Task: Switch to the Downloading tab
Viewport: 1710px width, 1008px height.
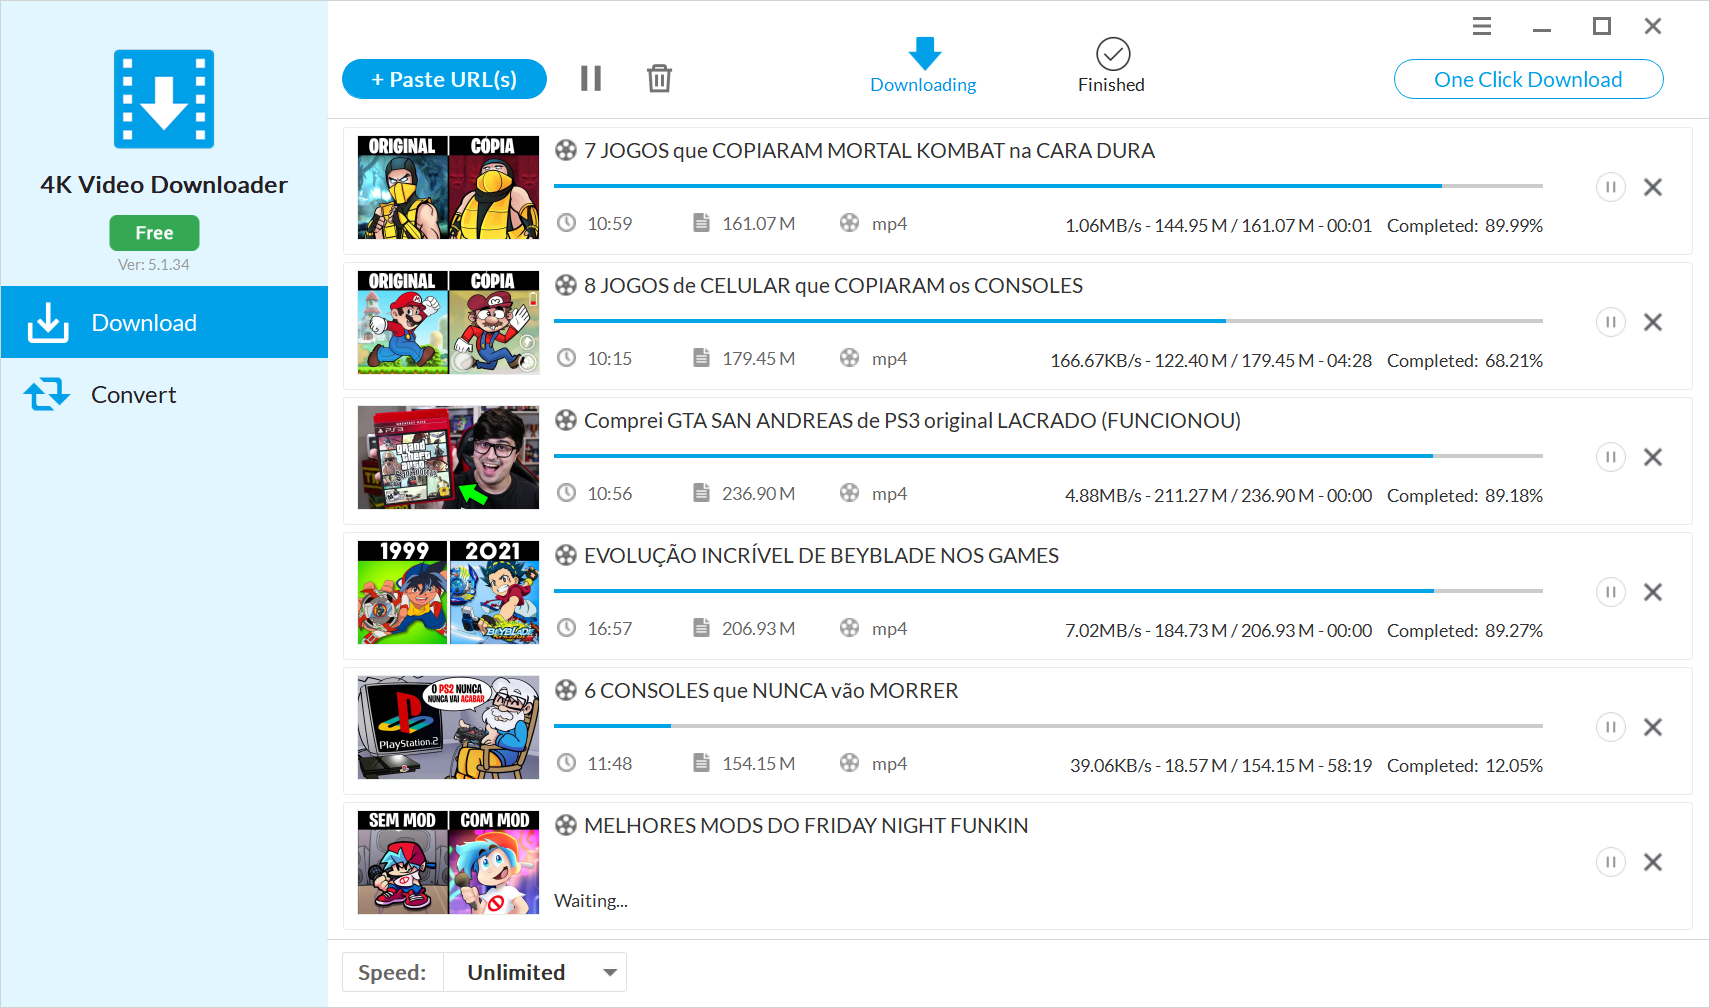Action: 923,66
